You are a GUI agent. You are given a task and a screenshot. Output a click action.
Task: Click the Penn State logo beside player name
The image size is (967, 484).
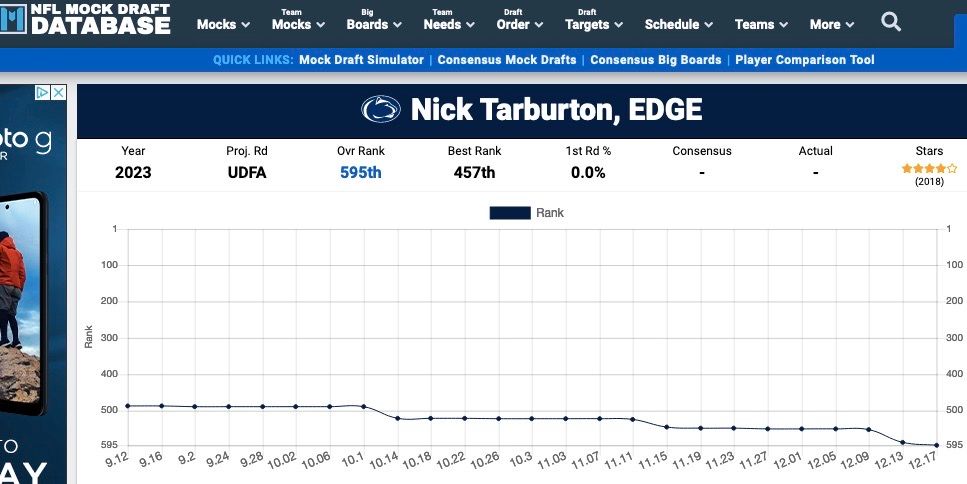click(381, 109)
